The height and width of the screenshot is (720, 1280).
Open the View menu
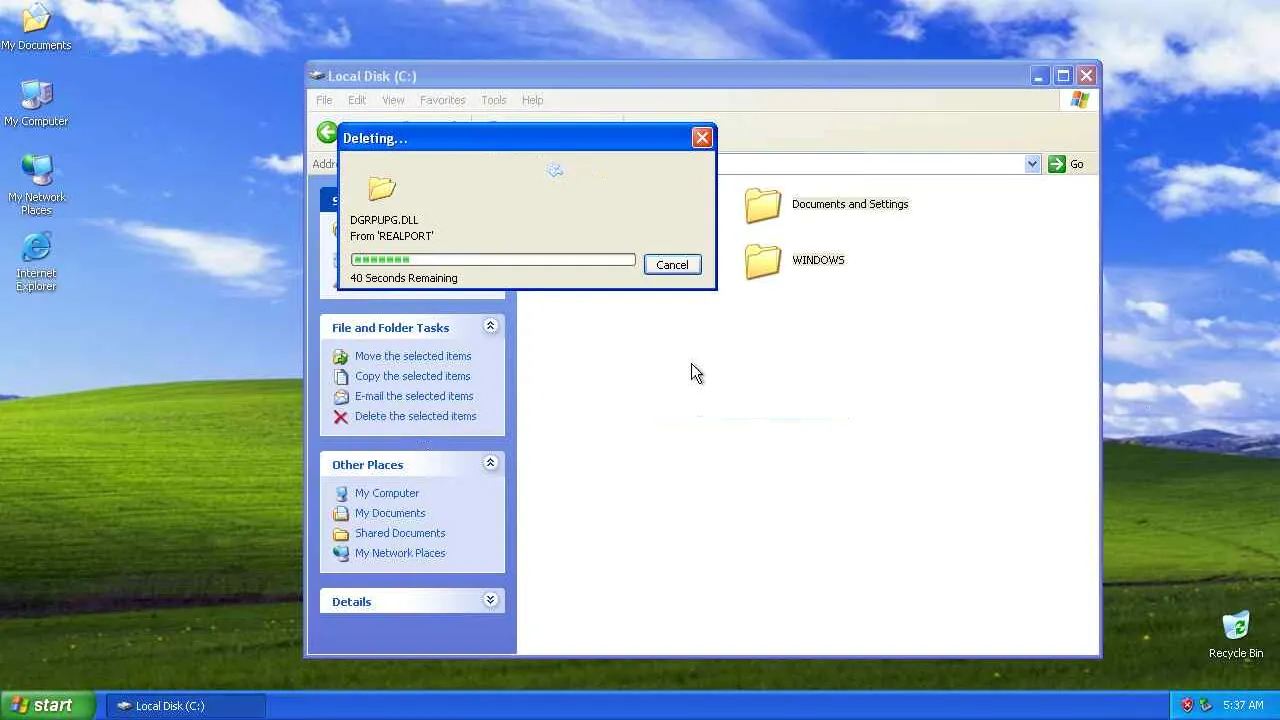point(393,100)
